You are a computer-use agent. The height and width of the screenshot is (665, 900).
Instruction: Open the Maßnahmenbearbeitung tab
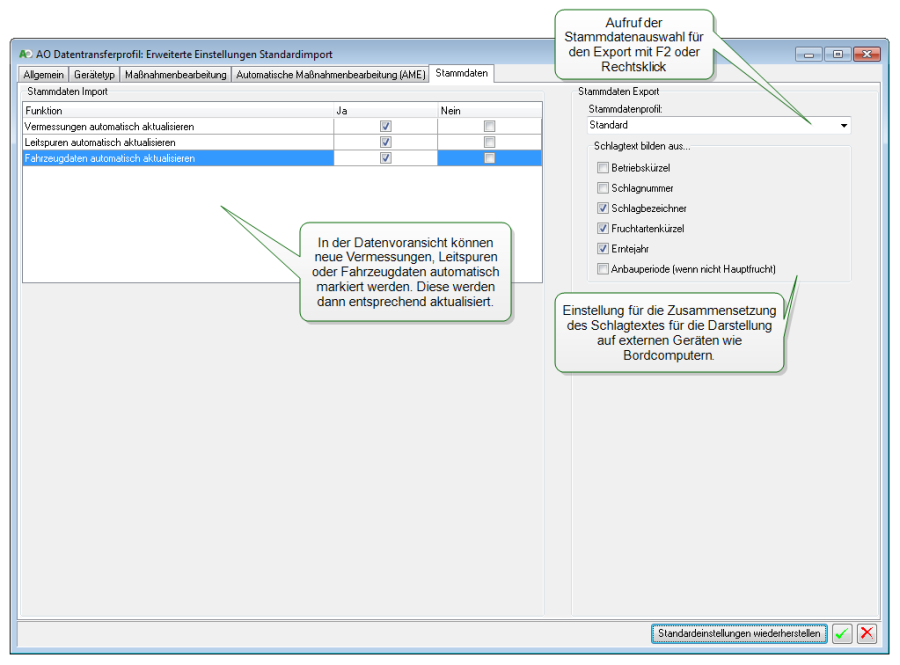coord(175,75)
